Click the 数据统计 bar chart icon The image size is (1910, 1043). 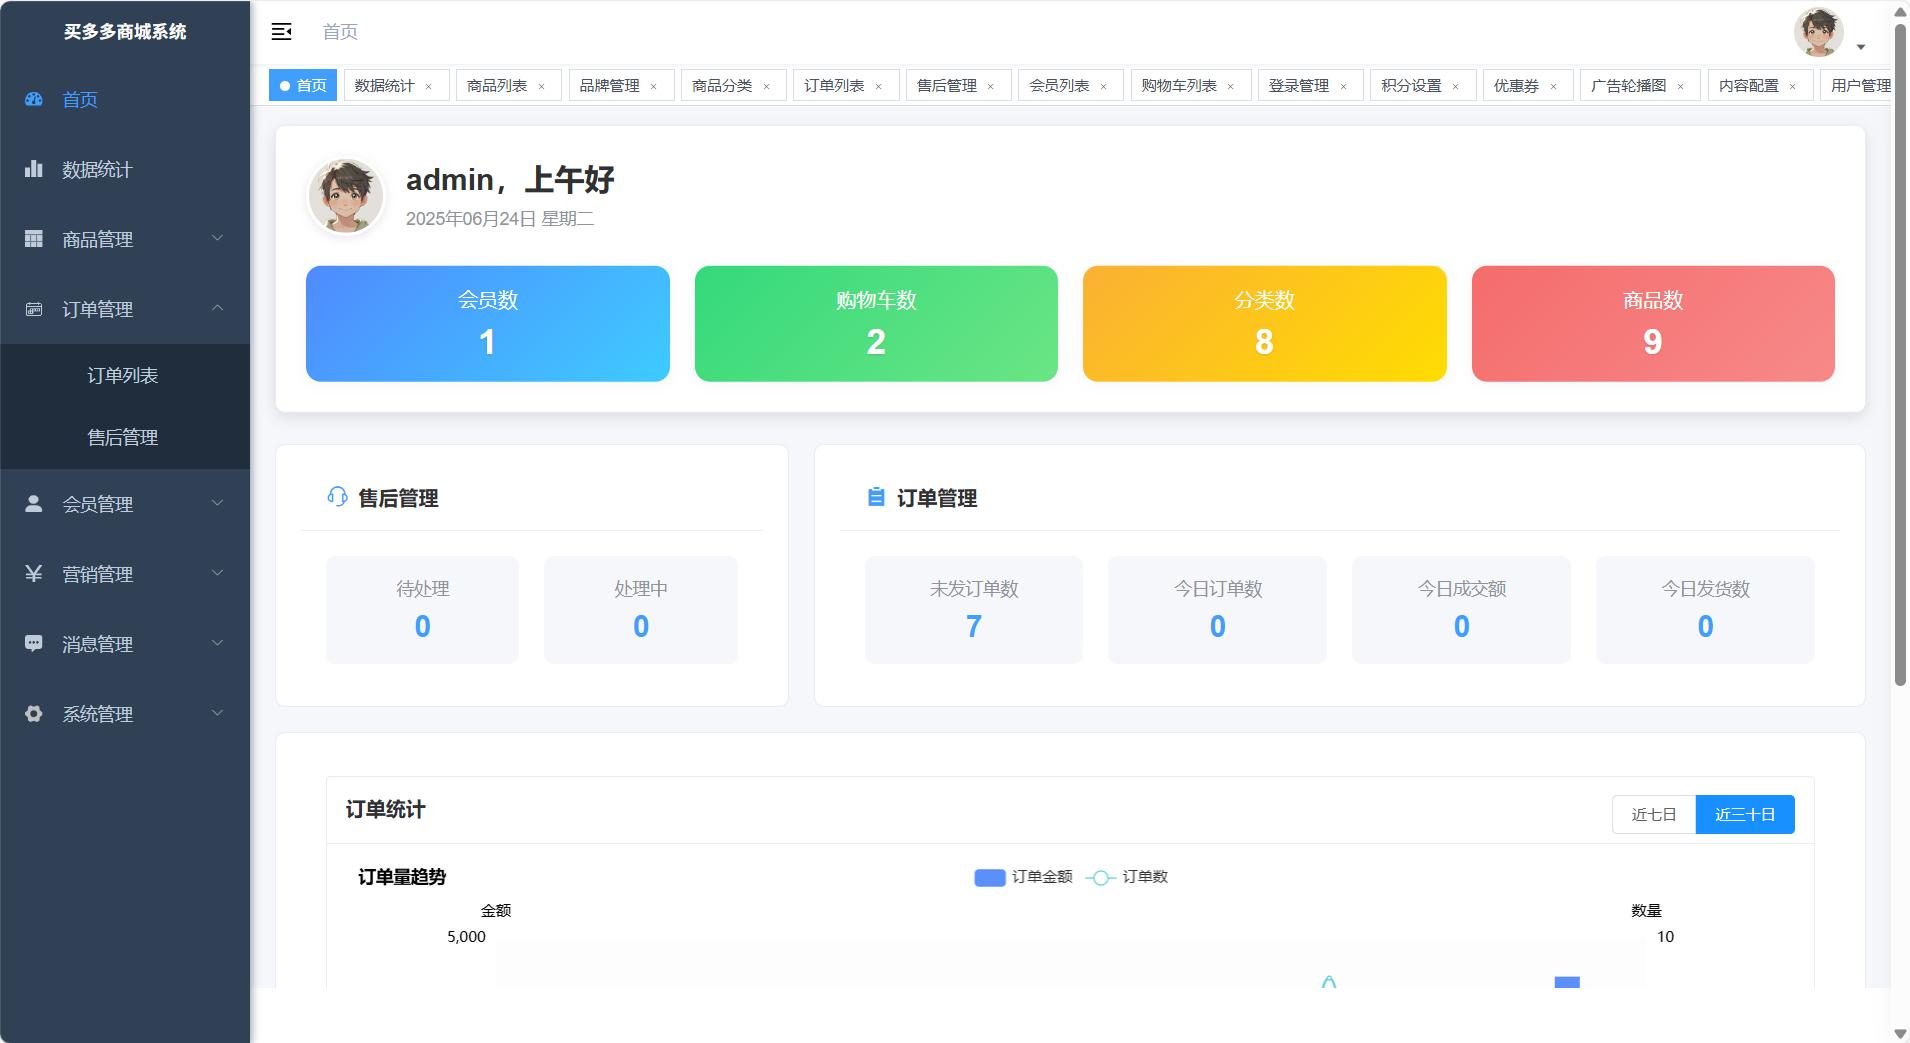click(x=34, y=169)
